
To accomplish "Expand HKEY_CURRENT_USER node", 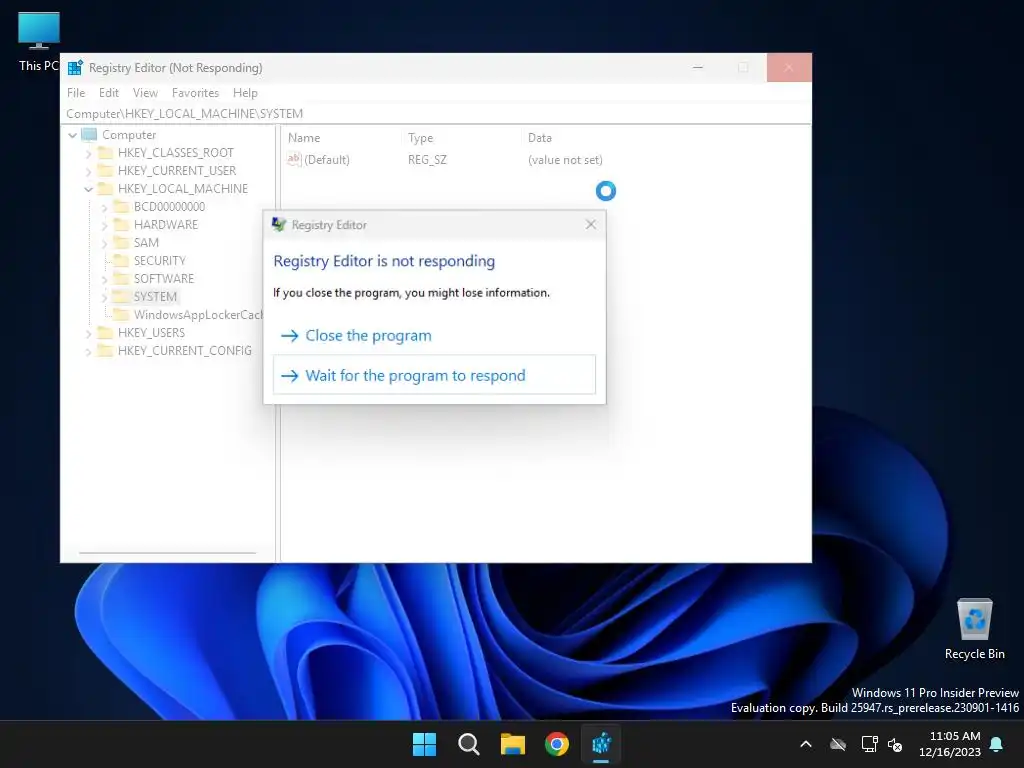I will (88, 171).
